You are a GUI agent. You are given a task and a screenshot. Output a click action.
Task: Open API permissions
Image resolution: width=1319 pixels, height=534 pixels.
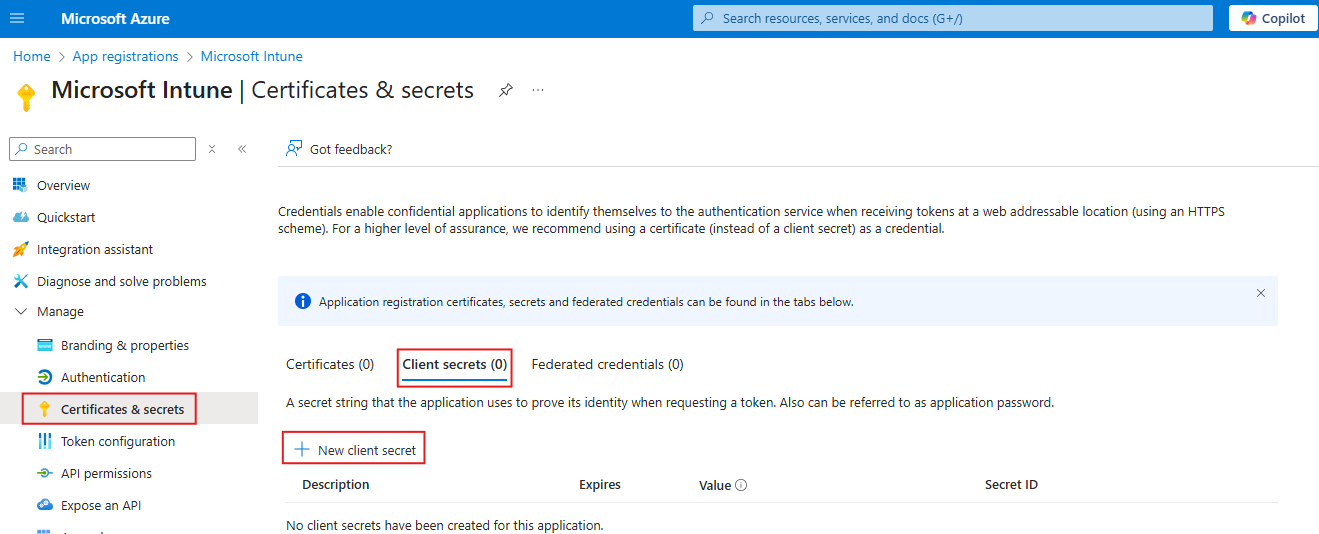(x=106, y=473)
